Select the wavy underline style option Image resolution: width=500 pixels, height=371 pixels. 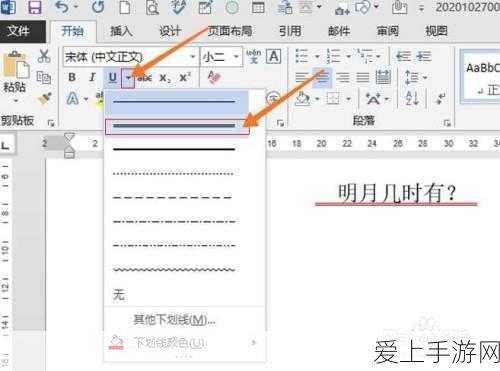pyautogui.click(x=174, y=269)
